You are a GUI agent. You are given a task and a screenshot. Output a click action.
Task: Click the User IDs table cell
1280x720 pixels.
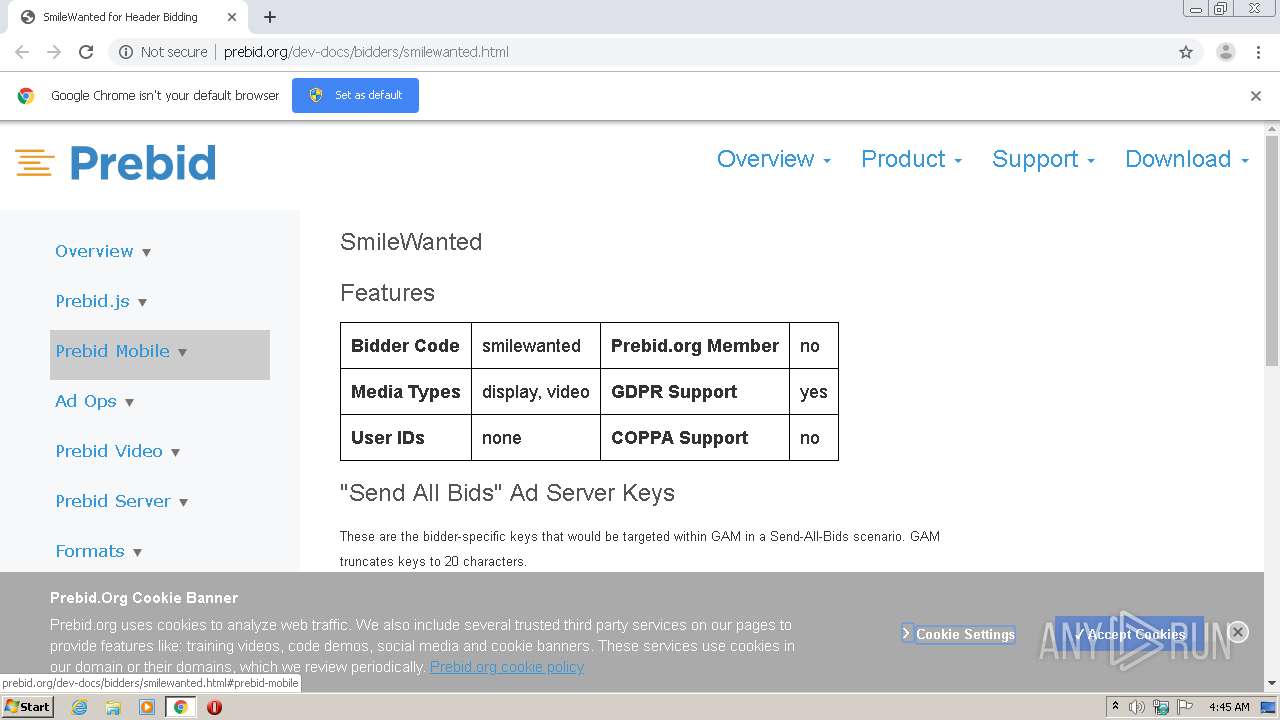pyautogui.click(x=406, y=438)
